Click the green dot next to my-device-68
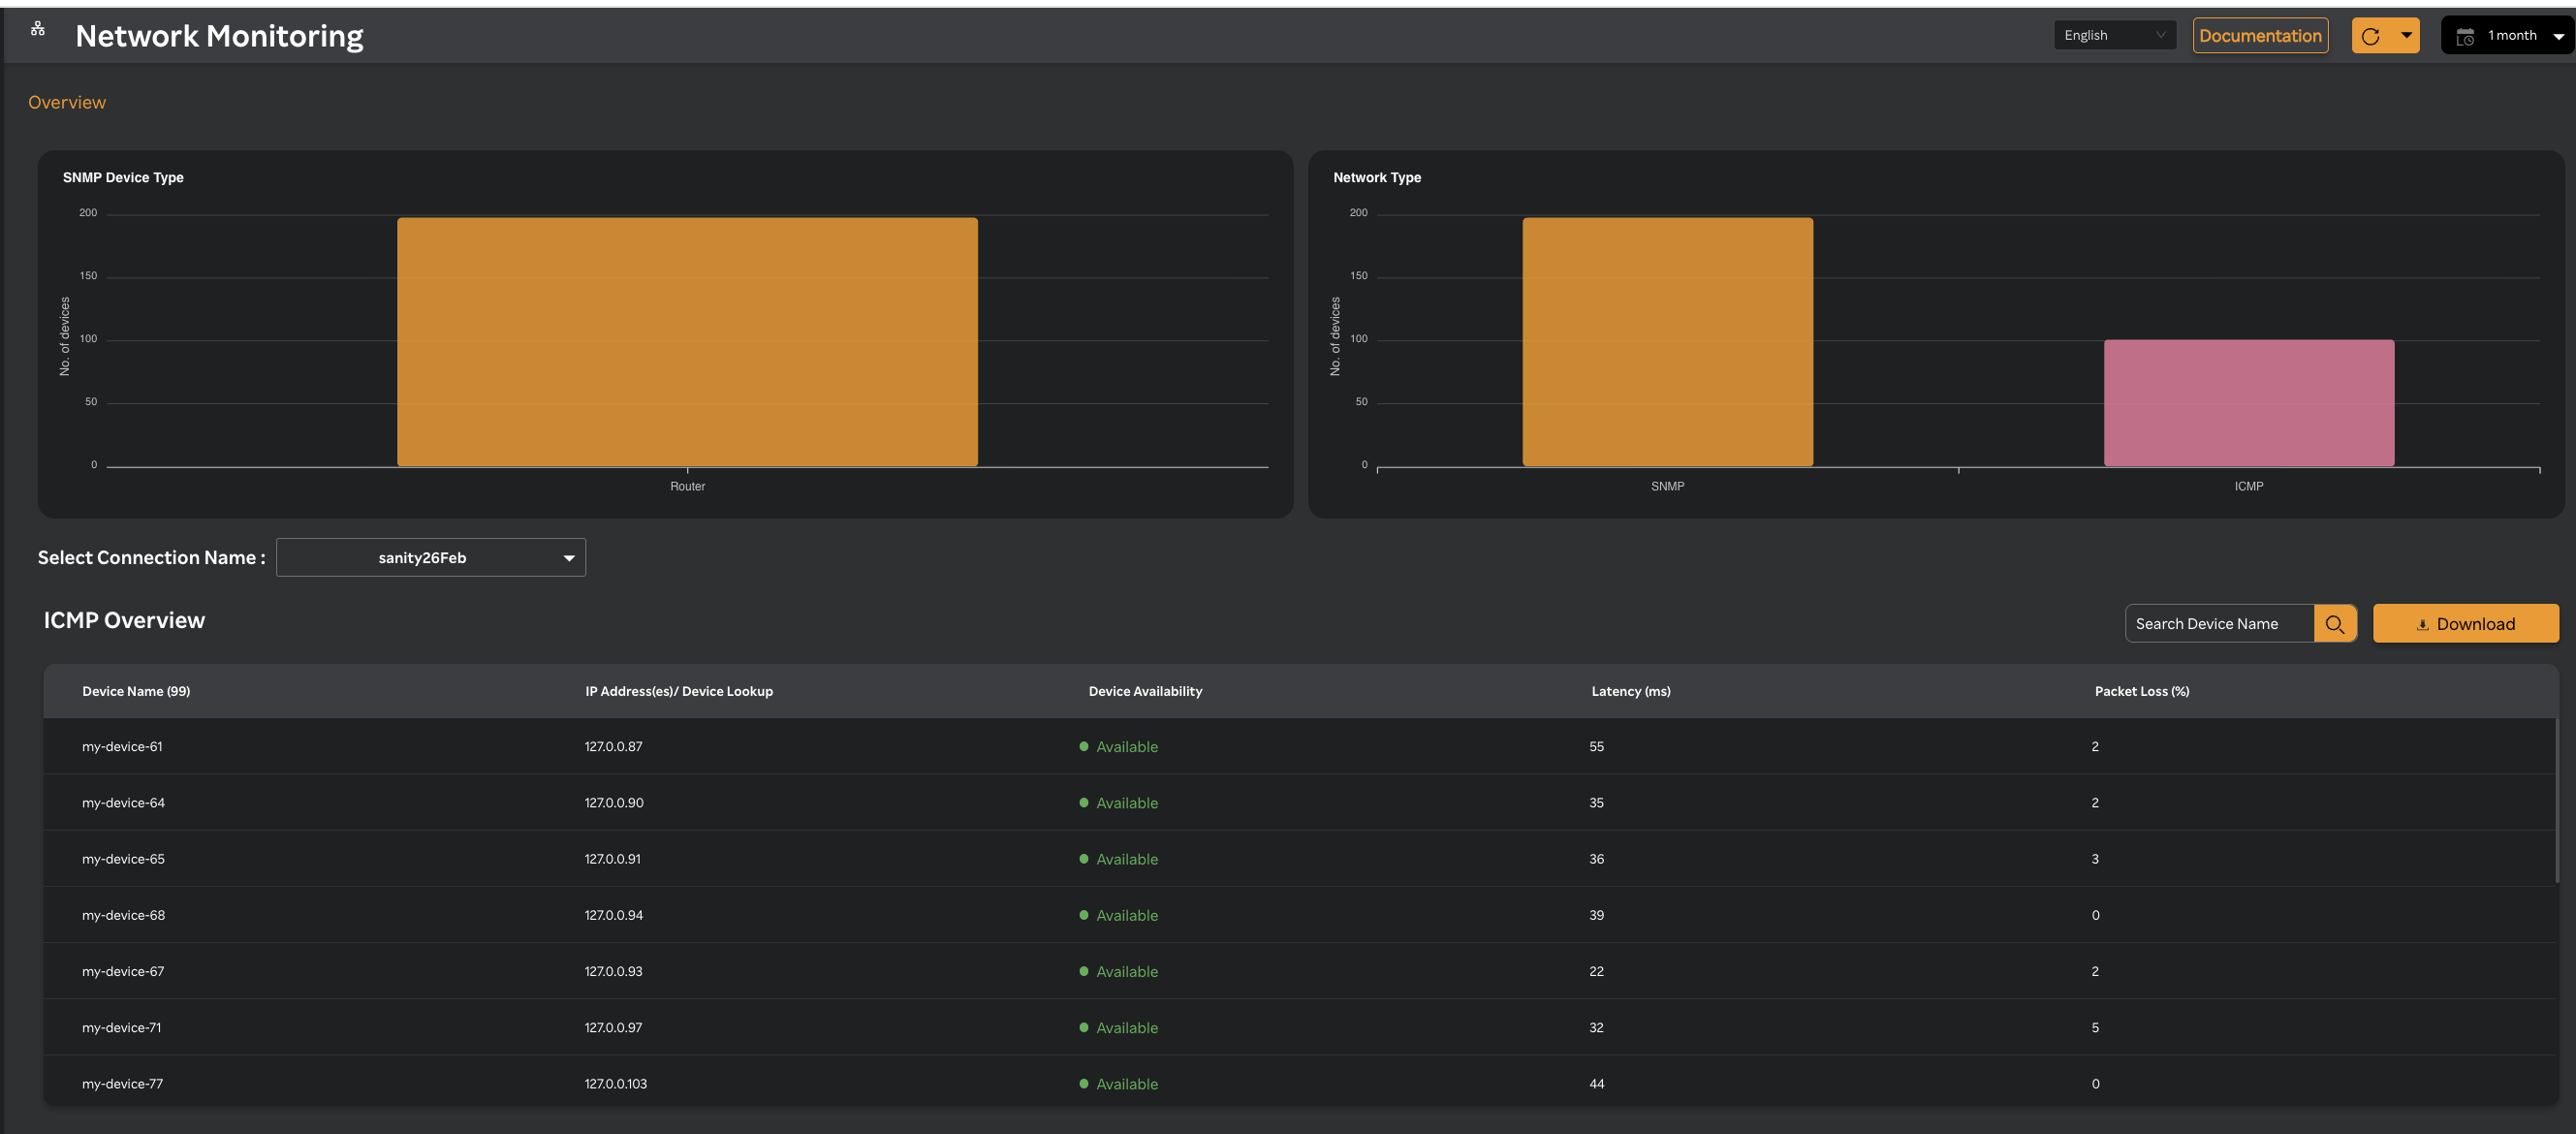This screenshot has width=2576, height=1134. click(x=1083, y=914)
